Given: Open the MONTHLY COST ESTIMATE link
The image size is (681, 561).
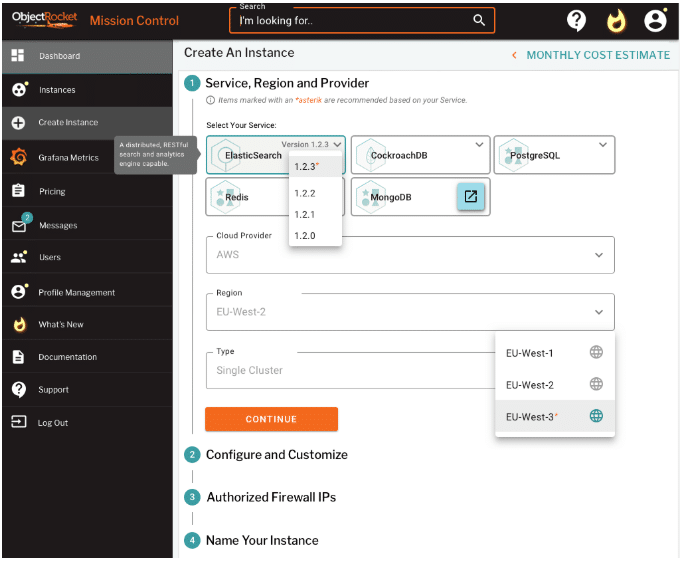Looking at the screenshot, I should click(x=598, y=55).
